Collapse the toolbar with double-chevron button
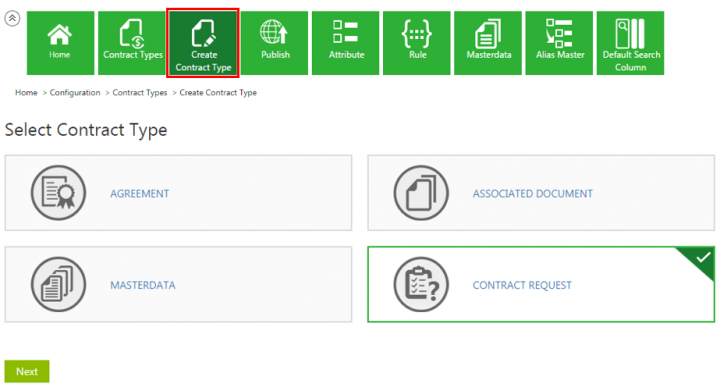This screenshot has width=720, height=387. point(12,18)
